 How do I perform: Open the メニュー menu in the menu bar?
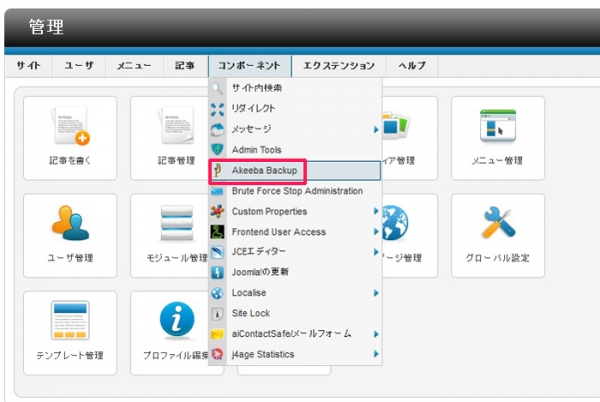[x=134, y=66]
